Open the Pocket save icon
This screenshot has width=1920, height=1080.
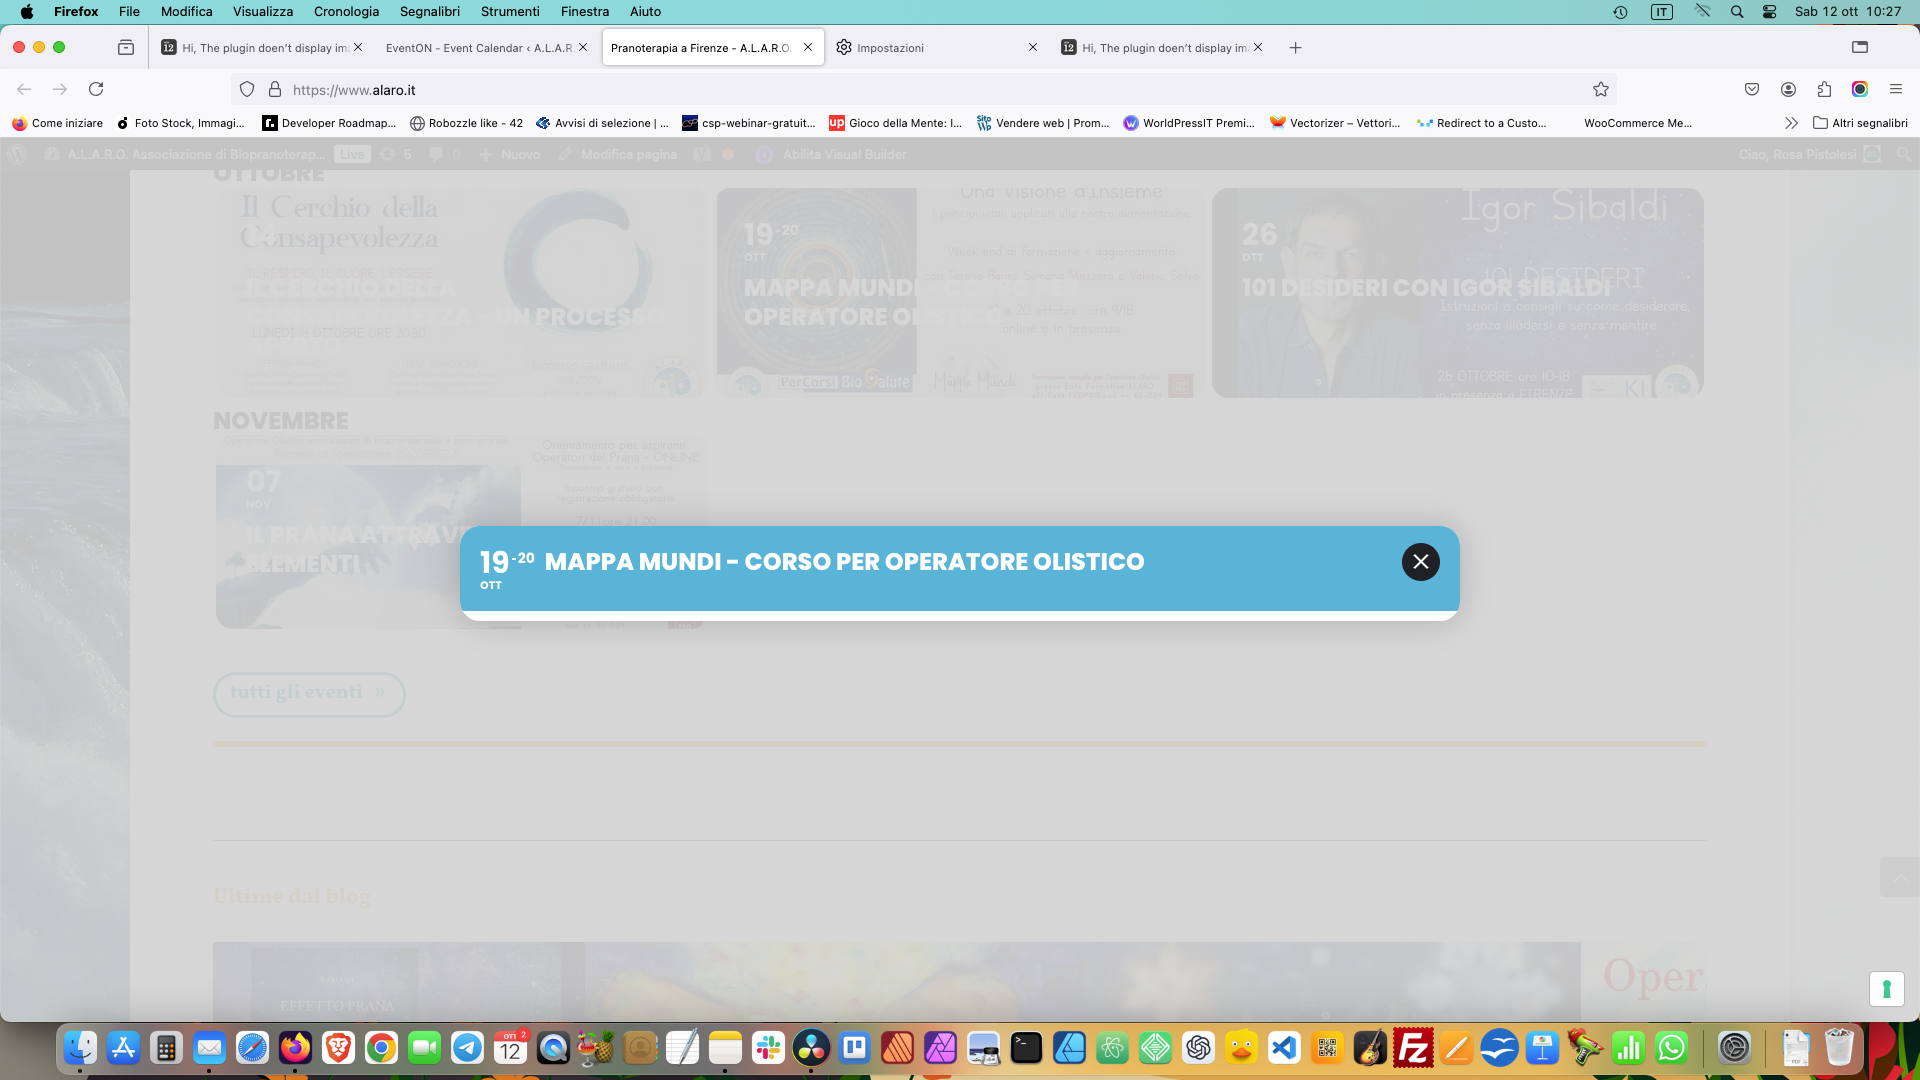tap(1752, 89)
